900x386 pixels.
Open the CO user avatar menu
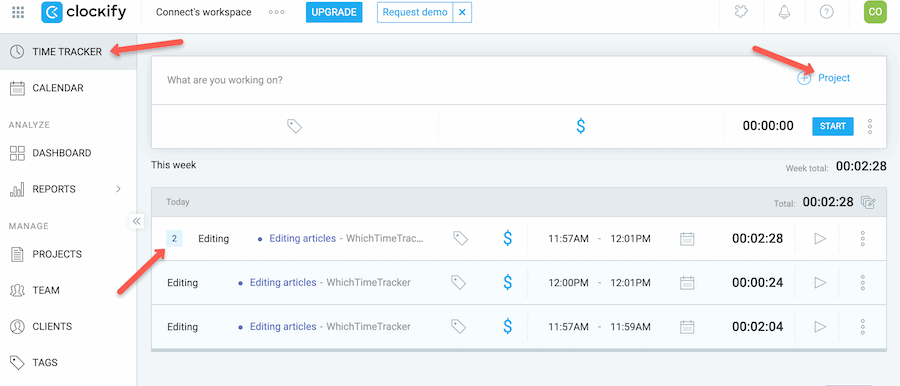[x=875, y=12]
